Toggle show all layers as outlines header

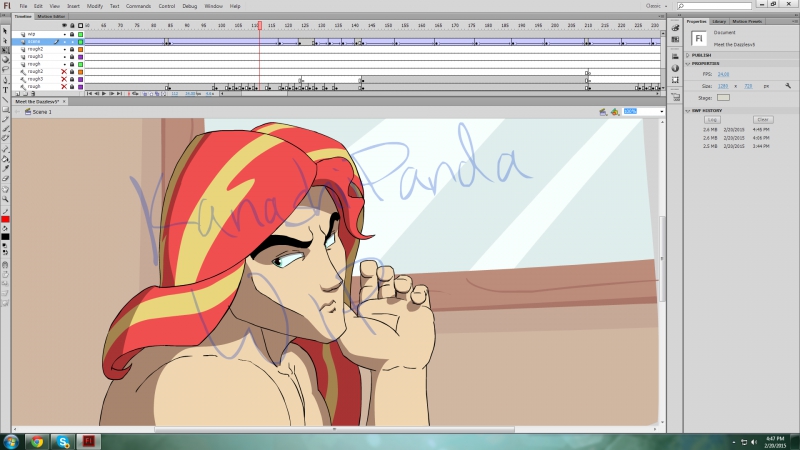pos(80,26)
